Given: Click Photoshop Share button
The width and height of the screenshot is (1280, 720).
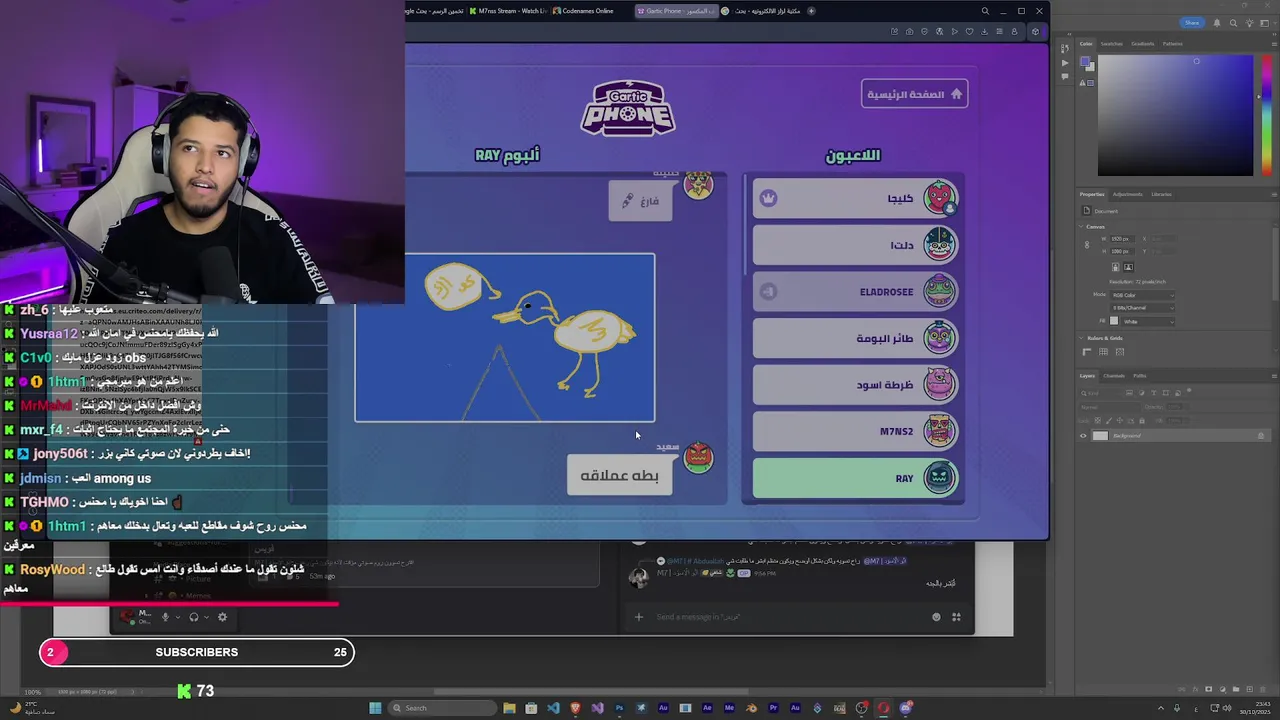Looking at the screenshot, I should click(1192, 23).
